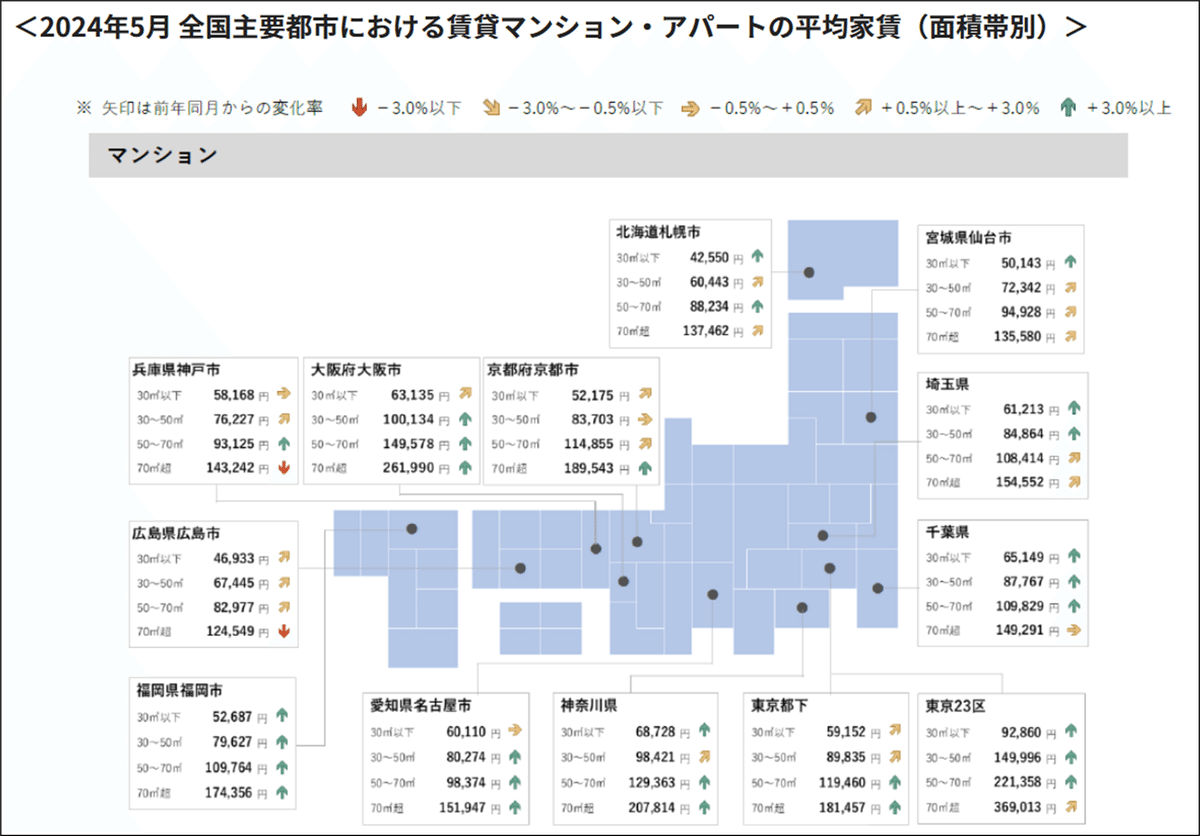Click the map marker on Hokkaido
This screenshot has height=836, width=1200.
[x=808, y=270]
